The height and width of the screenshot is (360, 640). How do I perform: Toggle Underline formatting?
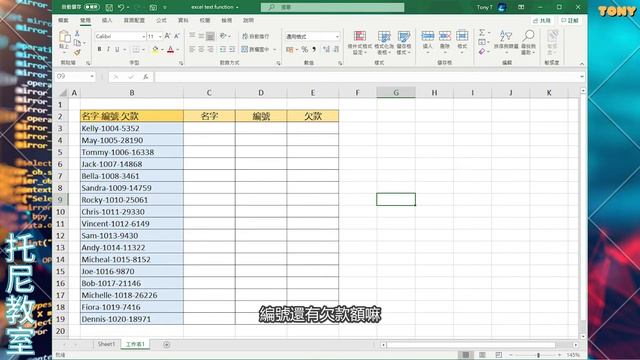pyautogui.click(x=117, y=49)
